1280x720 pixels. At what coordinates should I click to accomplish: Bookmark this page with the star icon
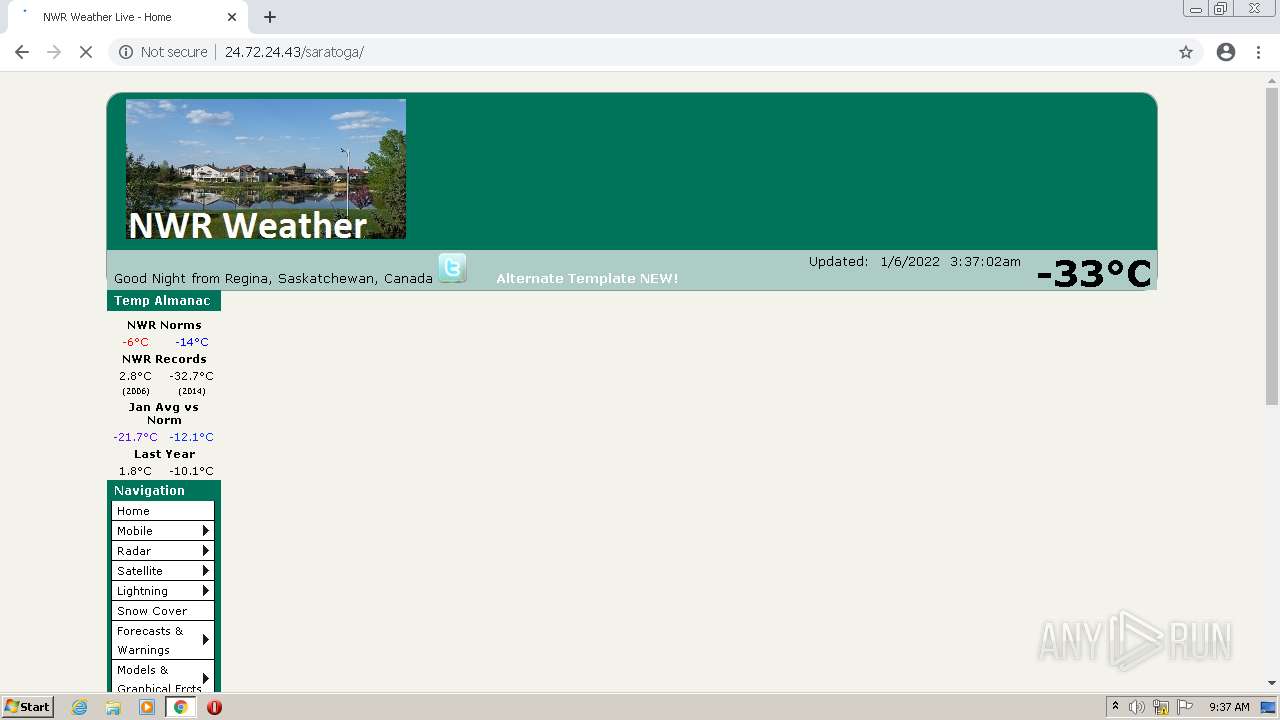[x=1186, y=52]
